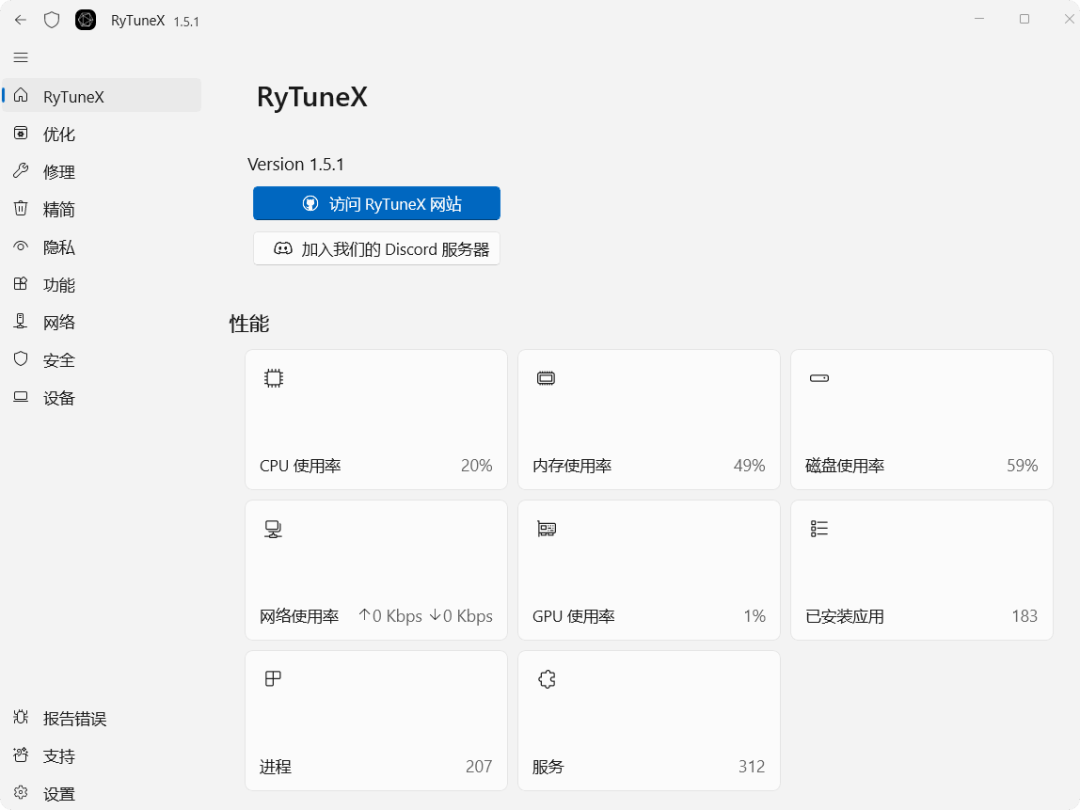The image size is (1080, 810).
Task: Open the 服务 services card
Action: [648, 720]
